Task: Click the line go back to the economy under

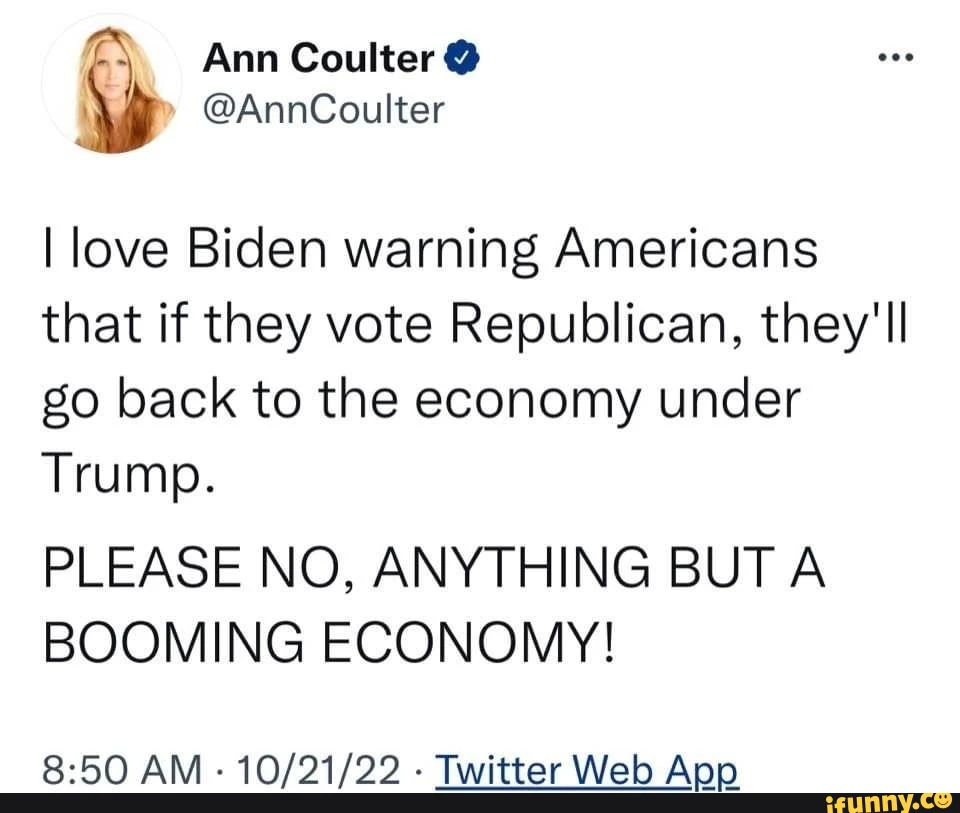Action: [421, 403]
